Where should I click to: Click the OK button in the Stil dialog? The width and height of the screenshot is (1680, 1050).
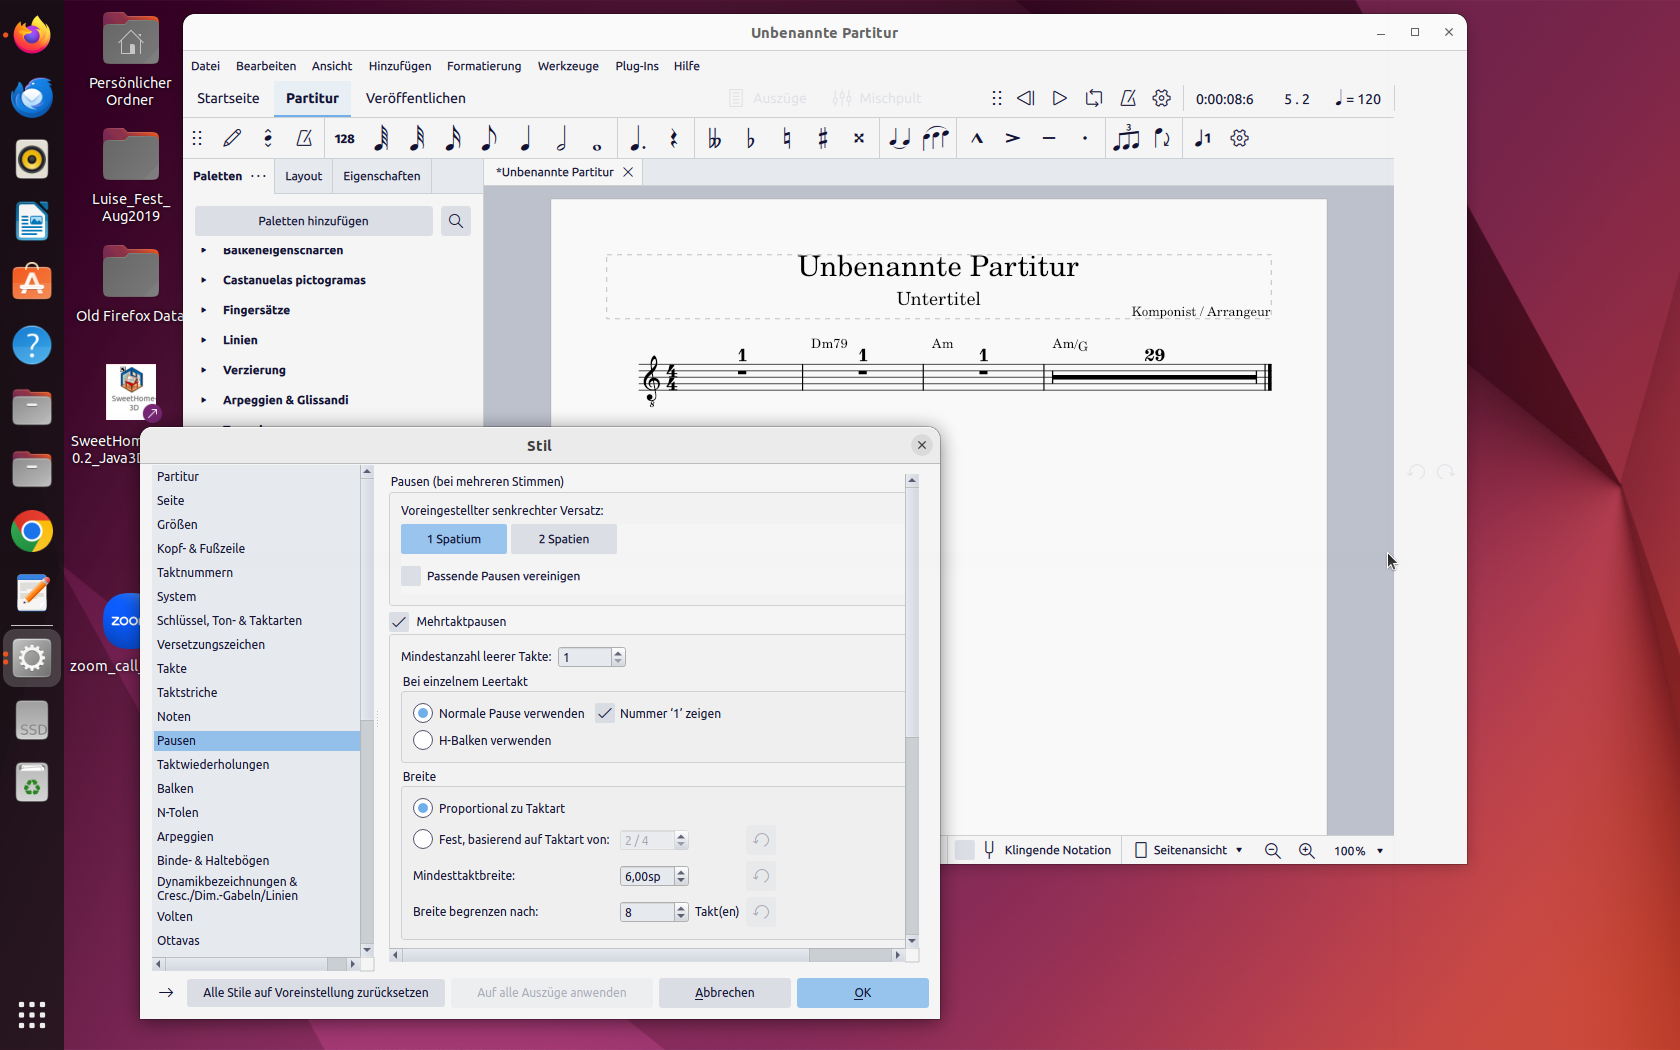pos(863,993)
